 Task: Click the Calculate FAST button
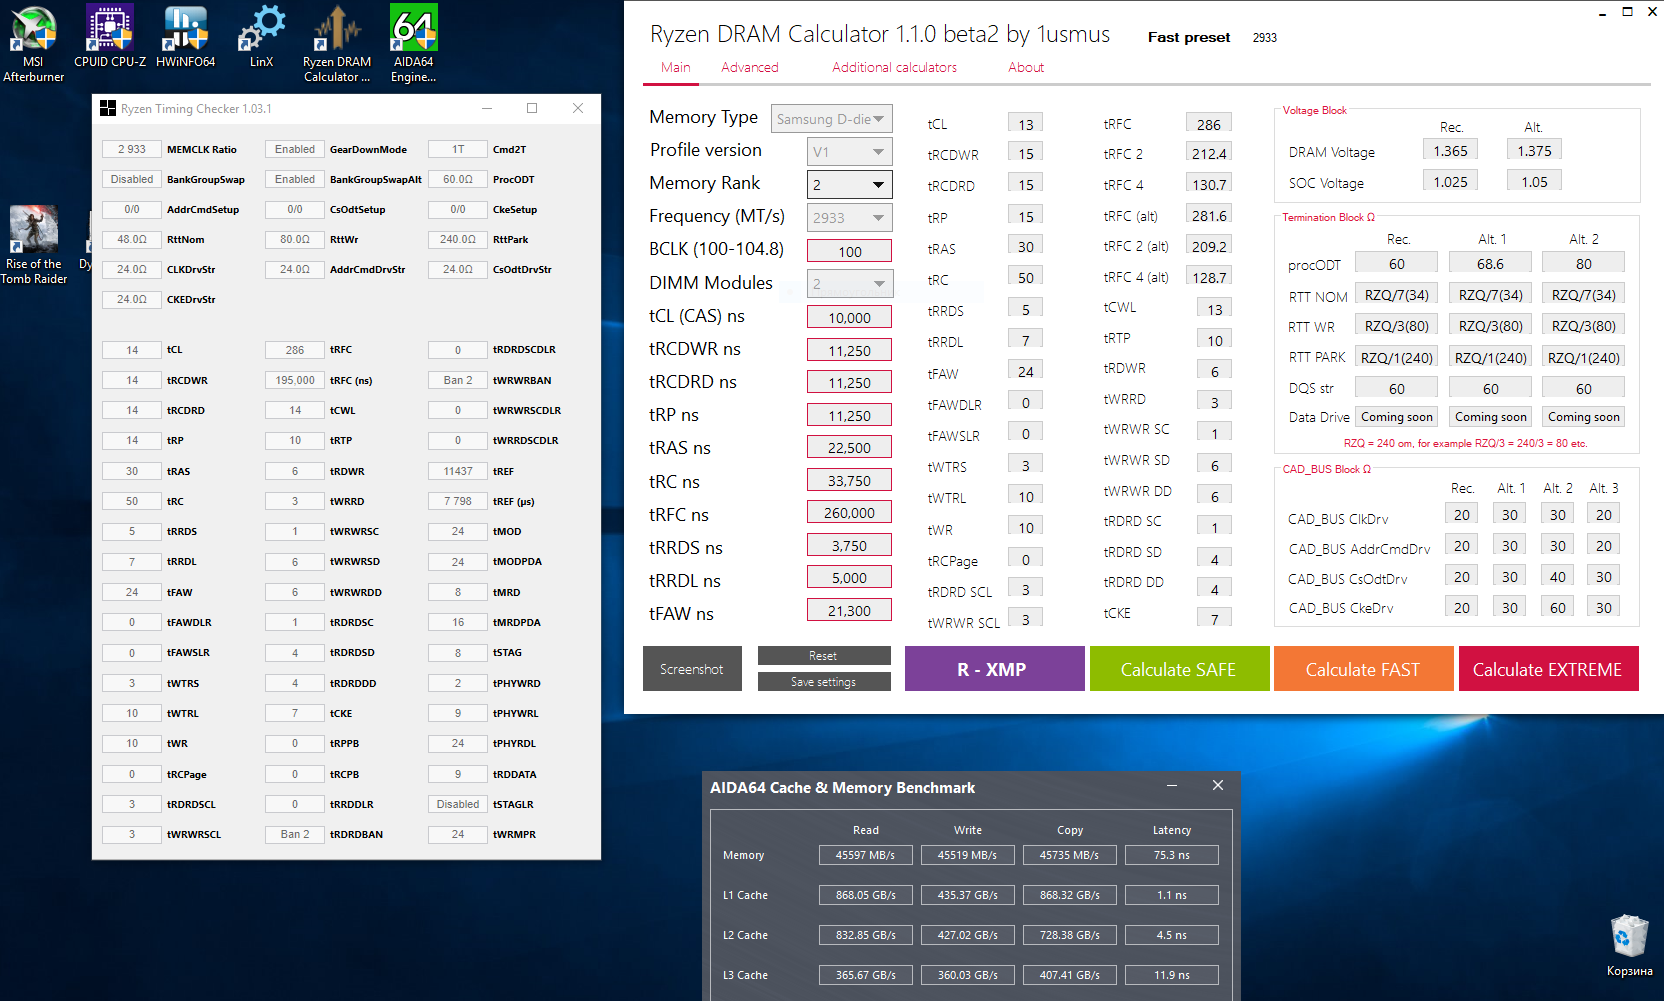1363,669
